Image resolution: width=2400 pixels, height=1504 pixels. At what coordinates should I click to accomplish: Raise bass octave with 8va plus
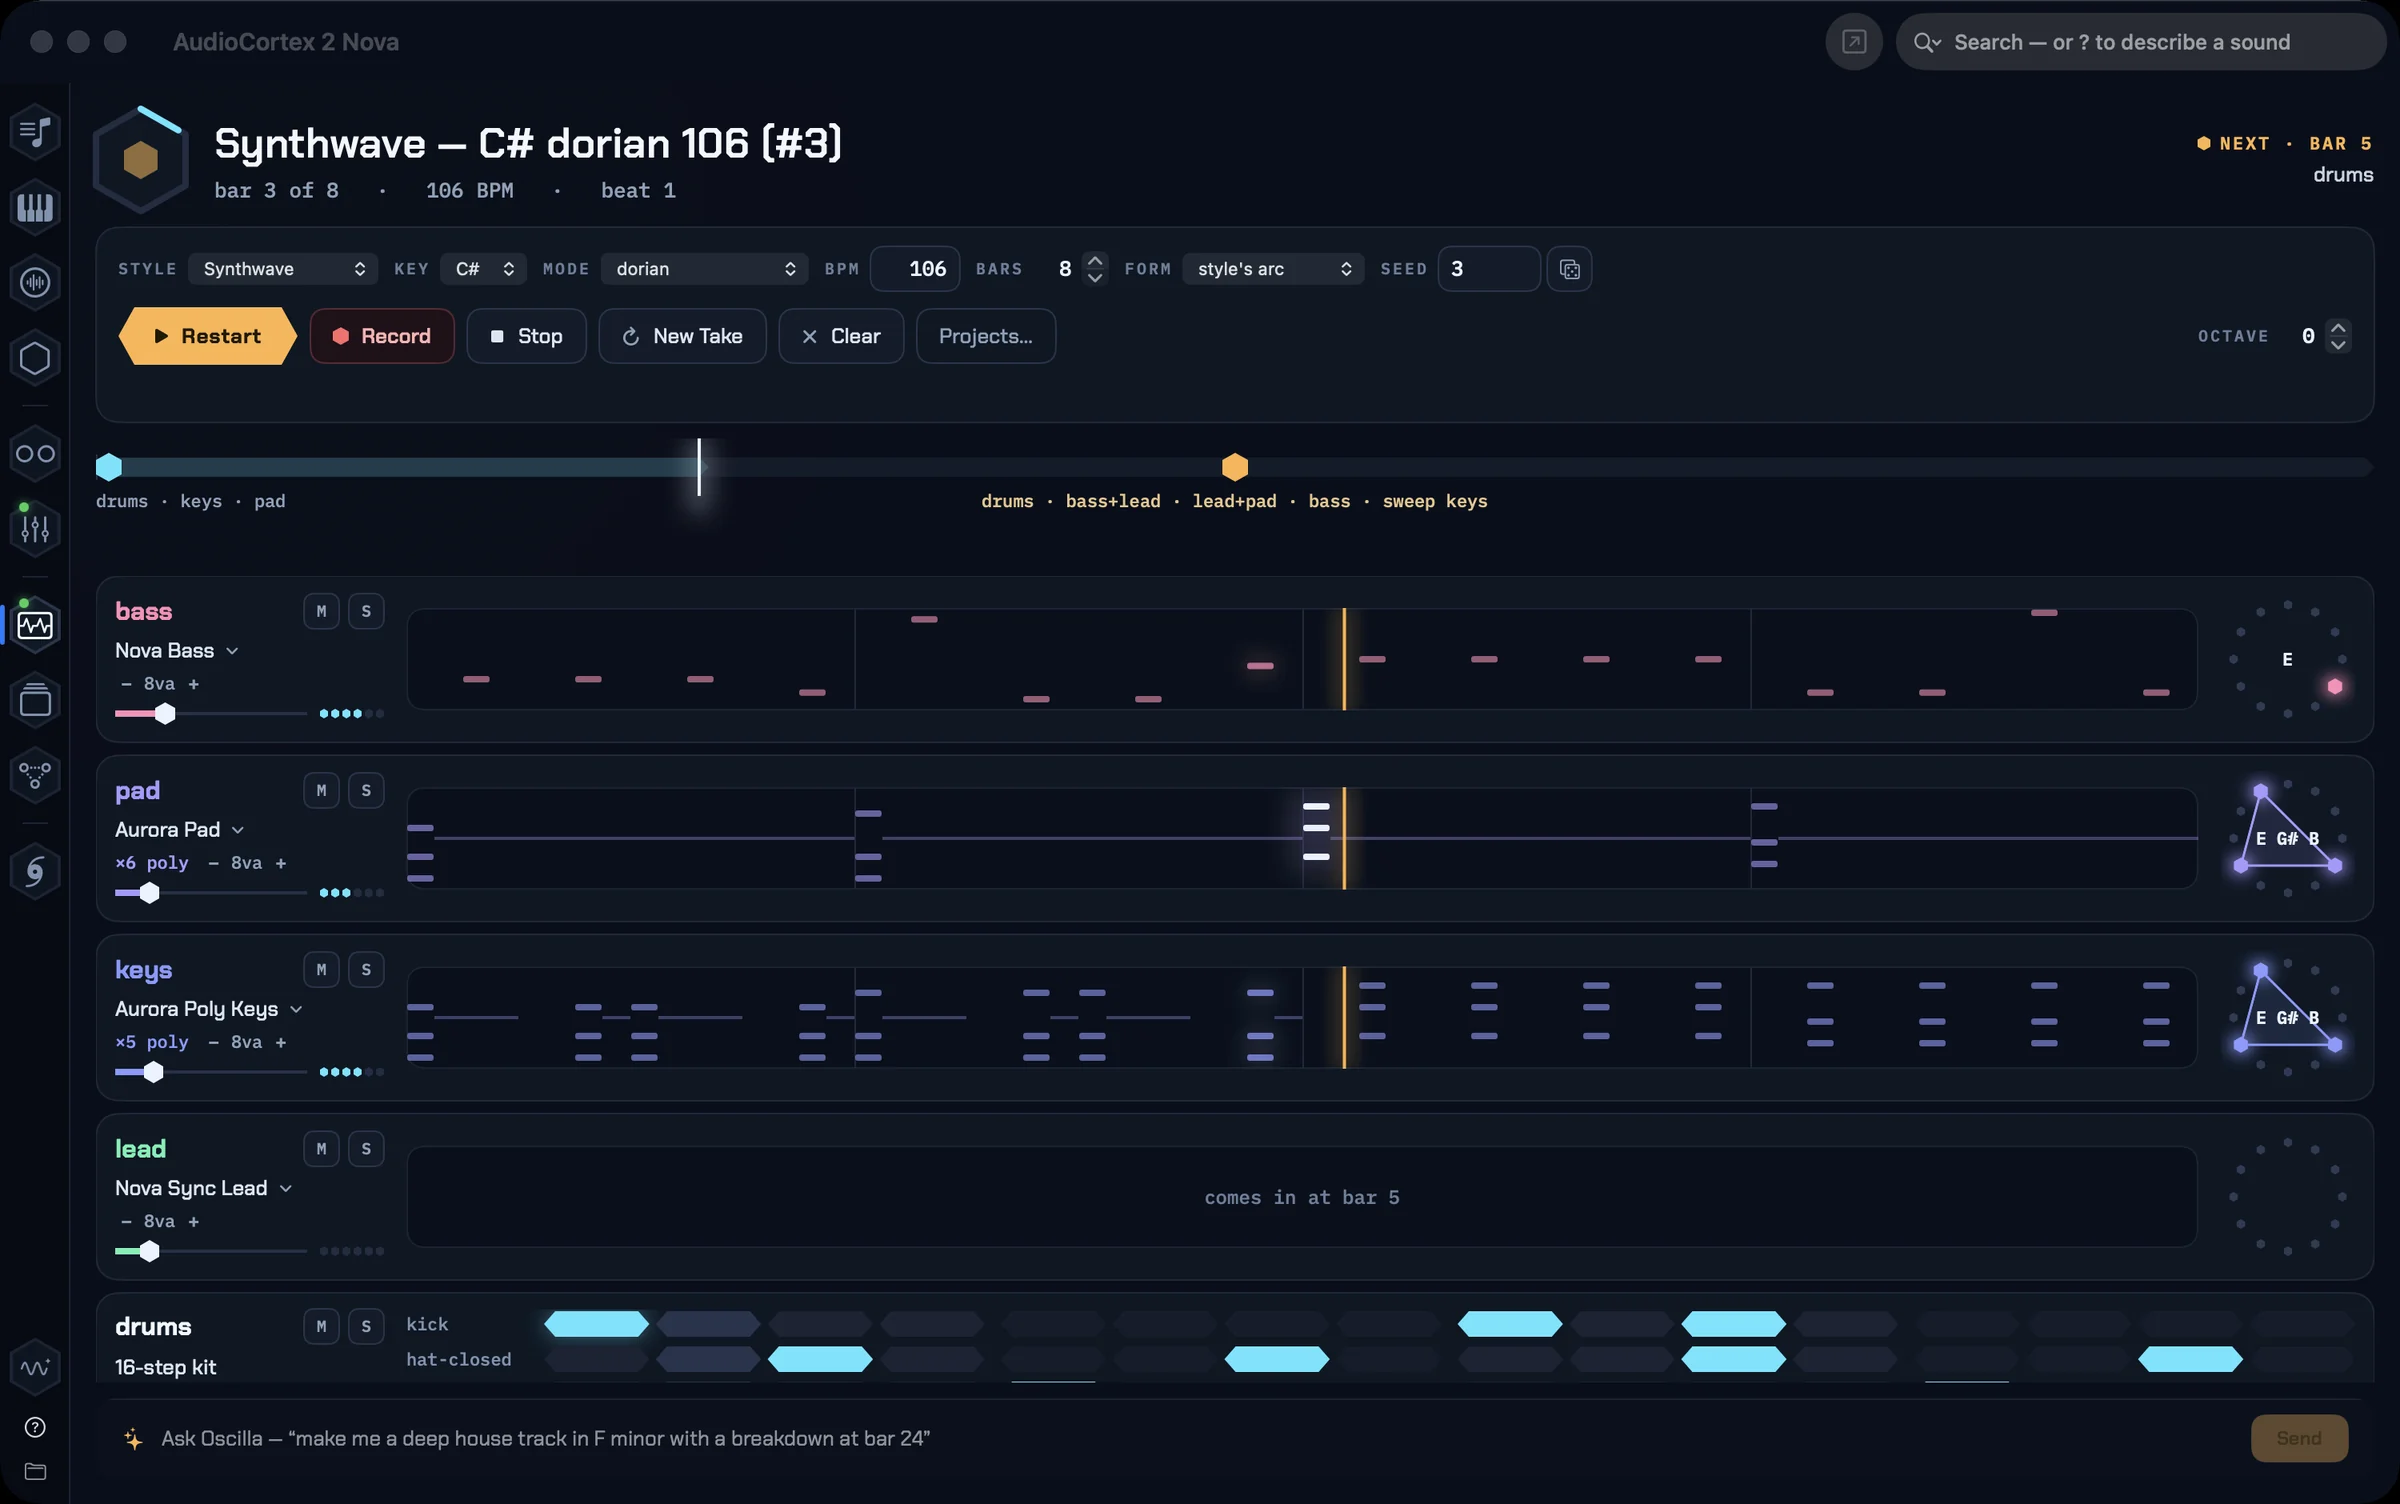tap(194, 684)
